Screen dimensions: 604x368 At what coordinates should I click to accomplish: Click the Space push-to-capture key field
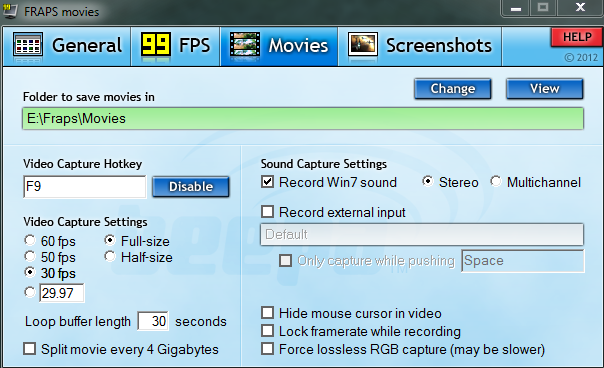tap(523, 261)
